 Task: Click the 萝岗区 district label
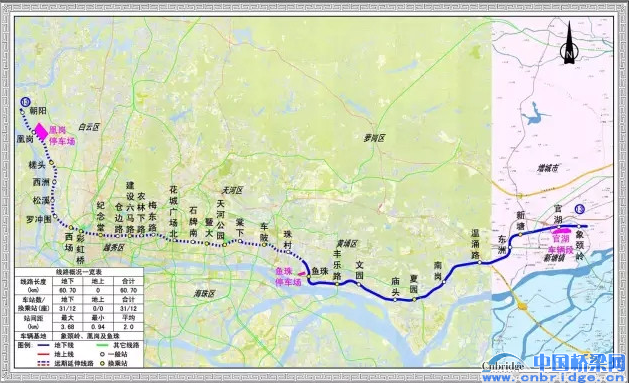coord(374,138)
